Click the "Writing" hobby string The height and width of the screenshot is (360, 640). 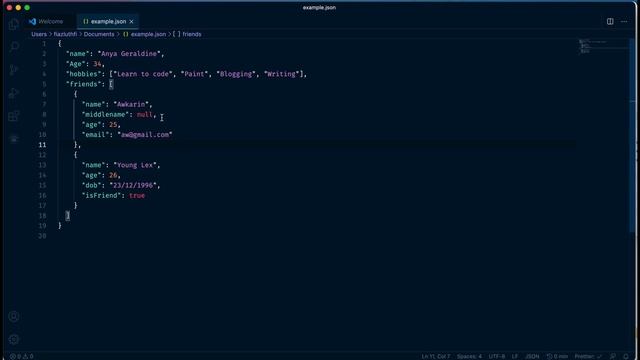(x=282, y=74)
